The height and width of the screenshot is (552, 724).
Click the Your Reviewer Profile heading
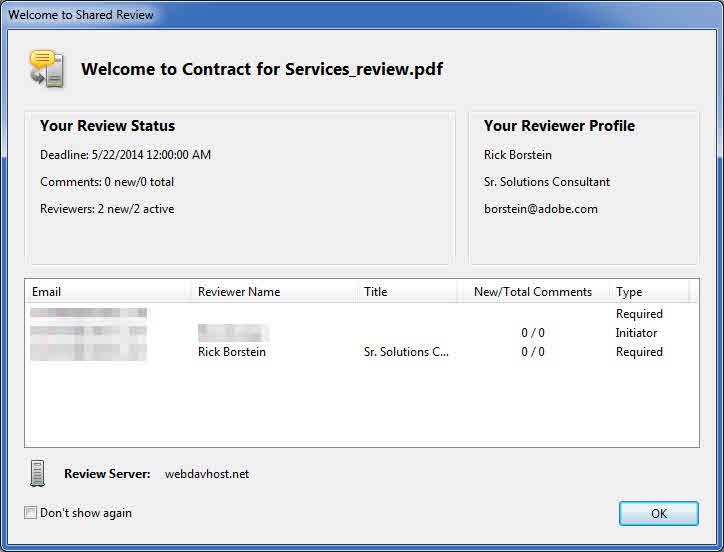559,126
